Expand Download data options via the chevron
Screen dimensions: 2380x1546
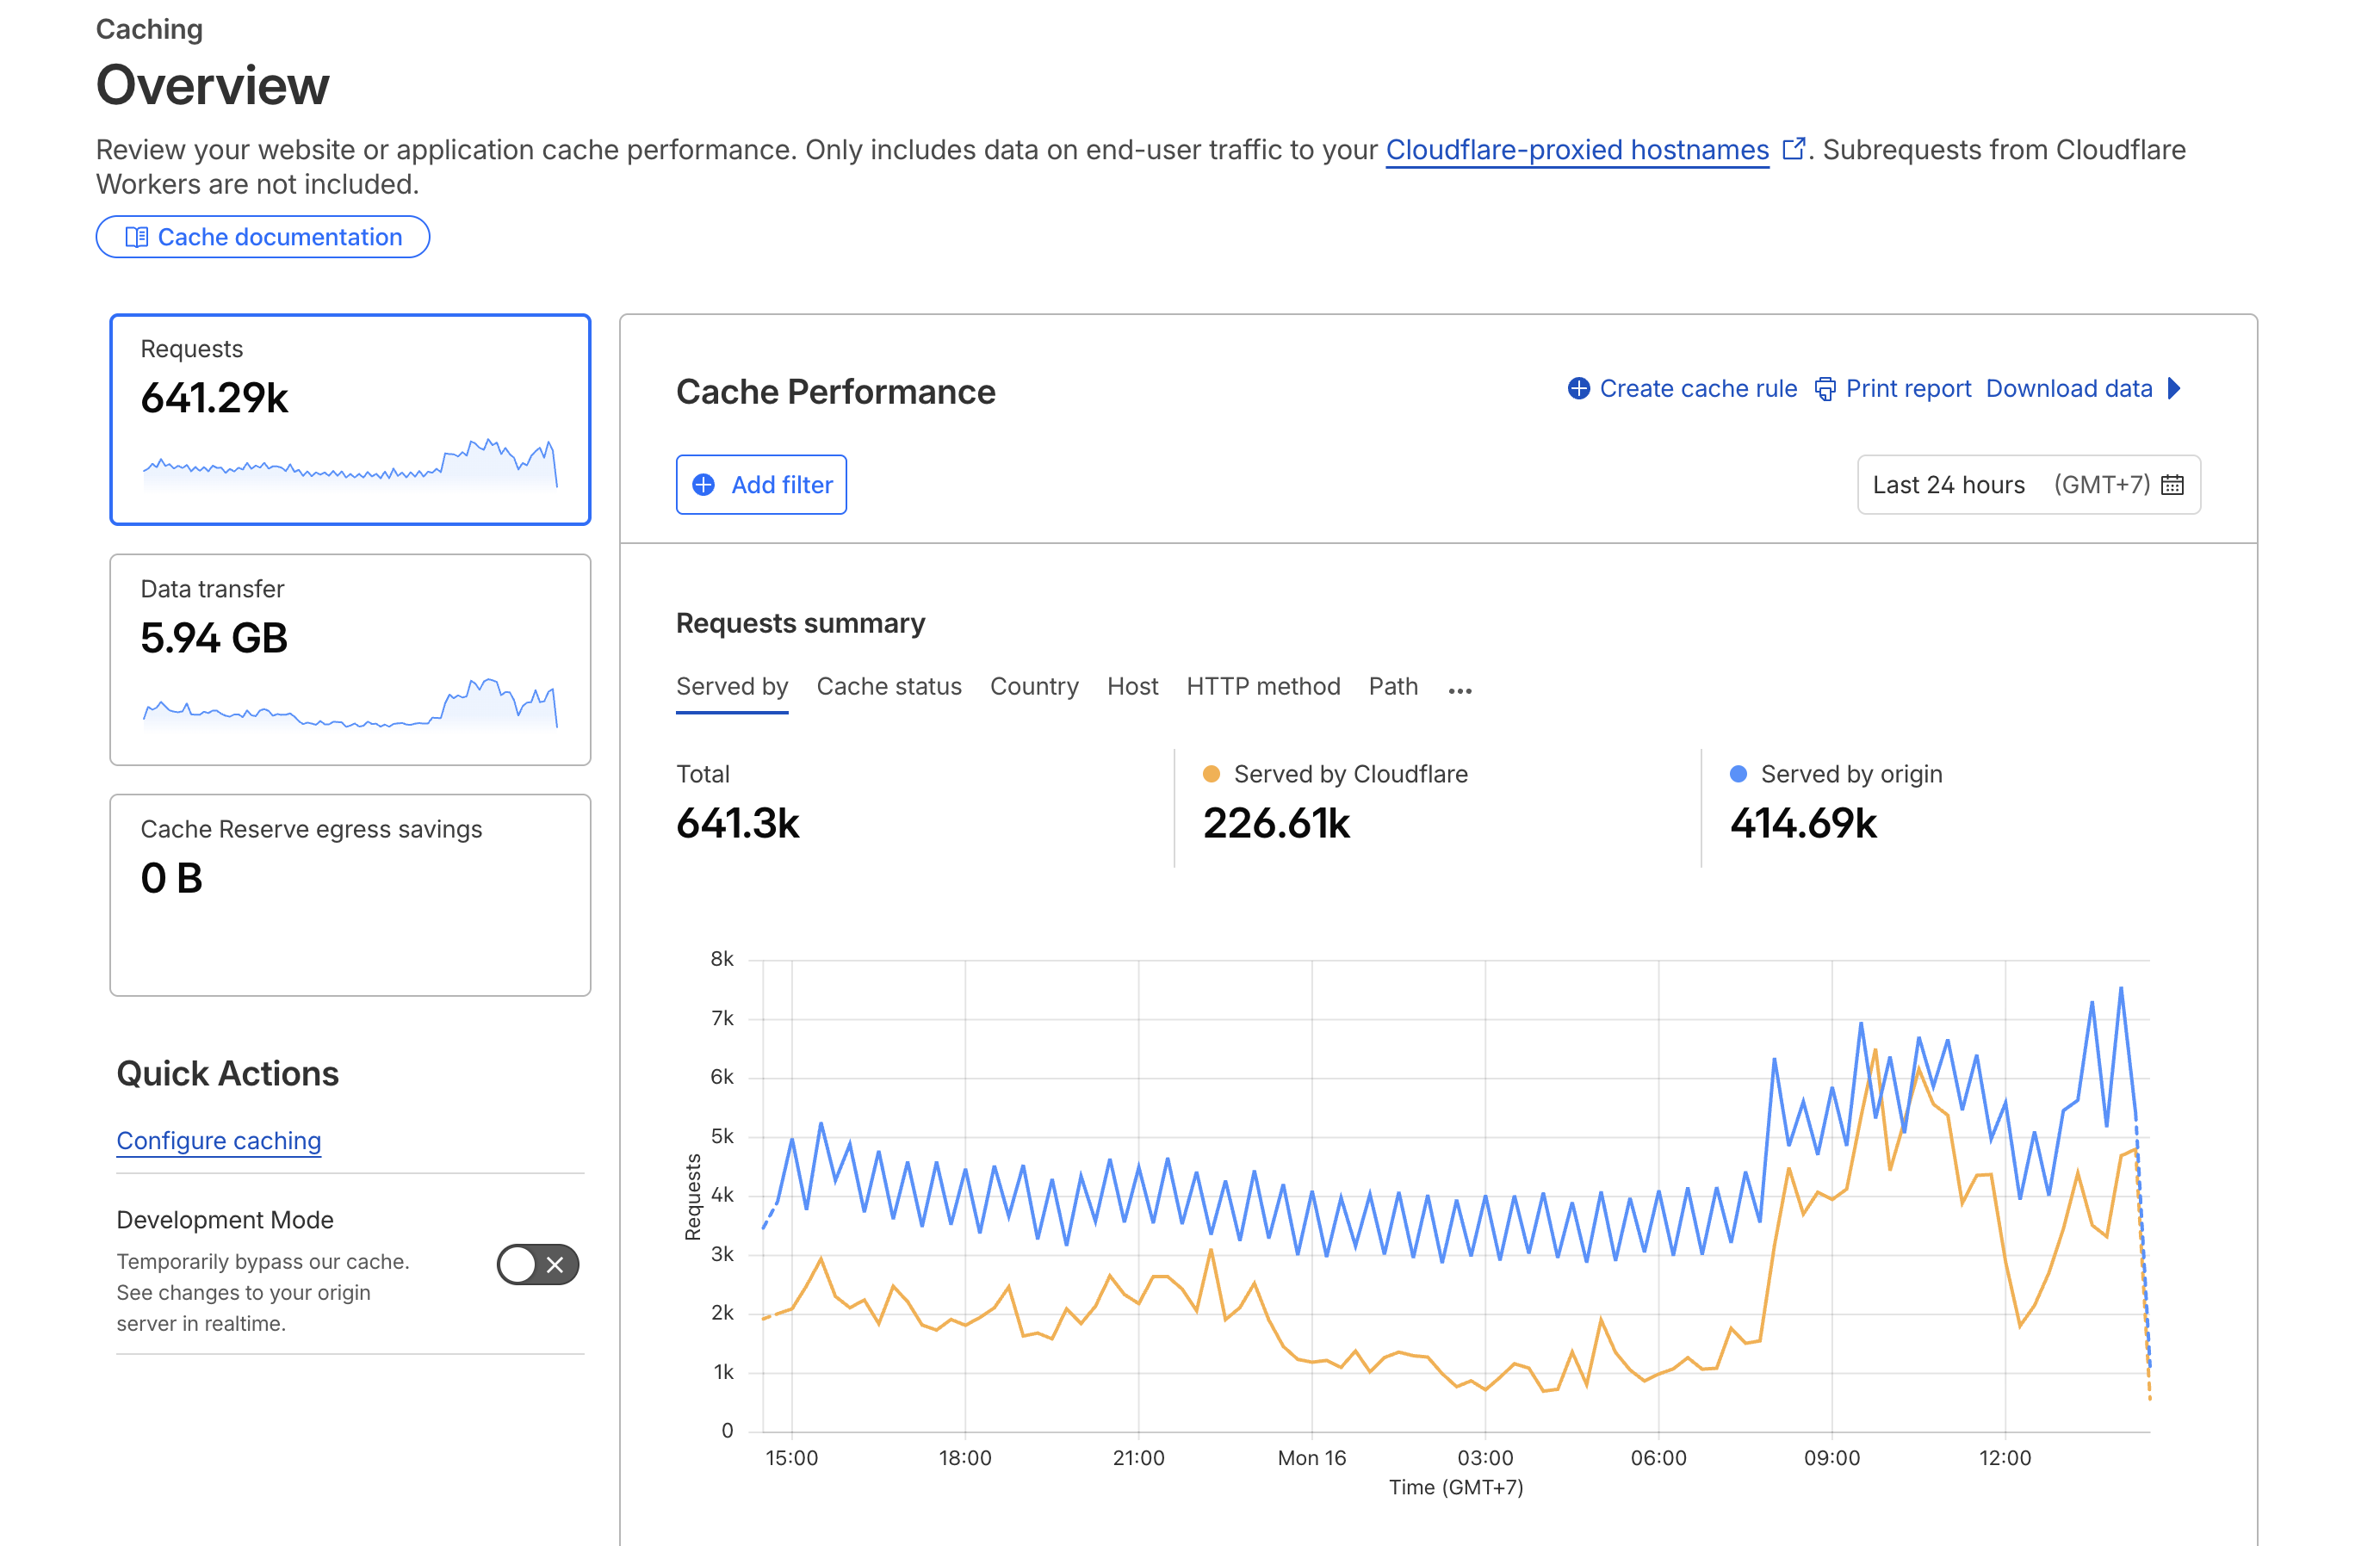tap(2176, 389)
